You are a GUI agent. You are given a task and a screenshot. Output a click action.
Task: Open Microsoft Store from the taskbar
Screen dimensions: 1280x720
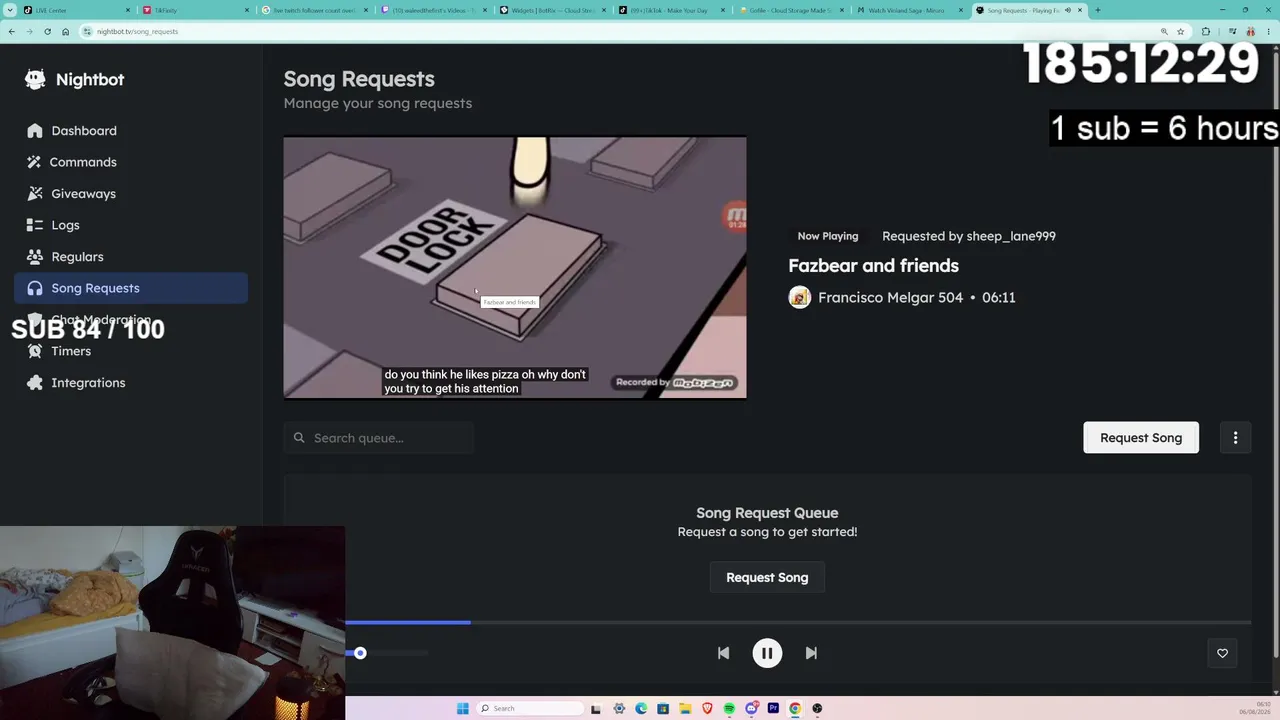663,708
